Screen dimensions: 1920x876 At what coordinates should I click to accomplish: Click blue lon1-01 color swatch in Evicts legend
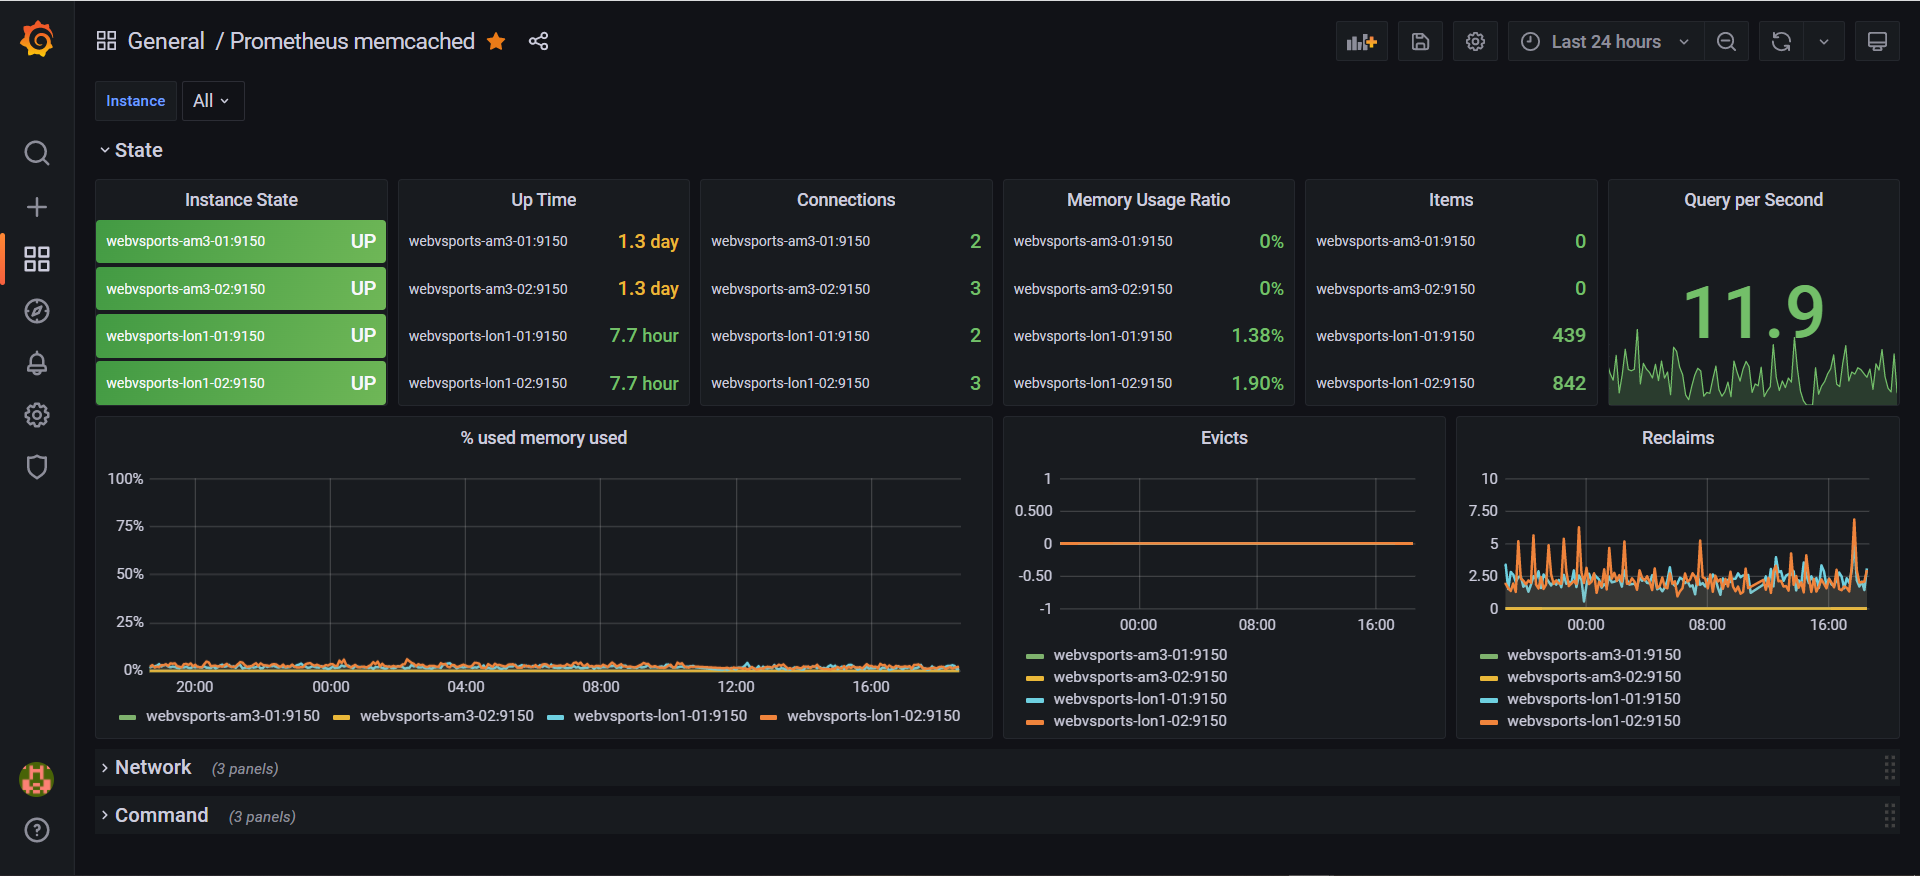coord(1035,700)
